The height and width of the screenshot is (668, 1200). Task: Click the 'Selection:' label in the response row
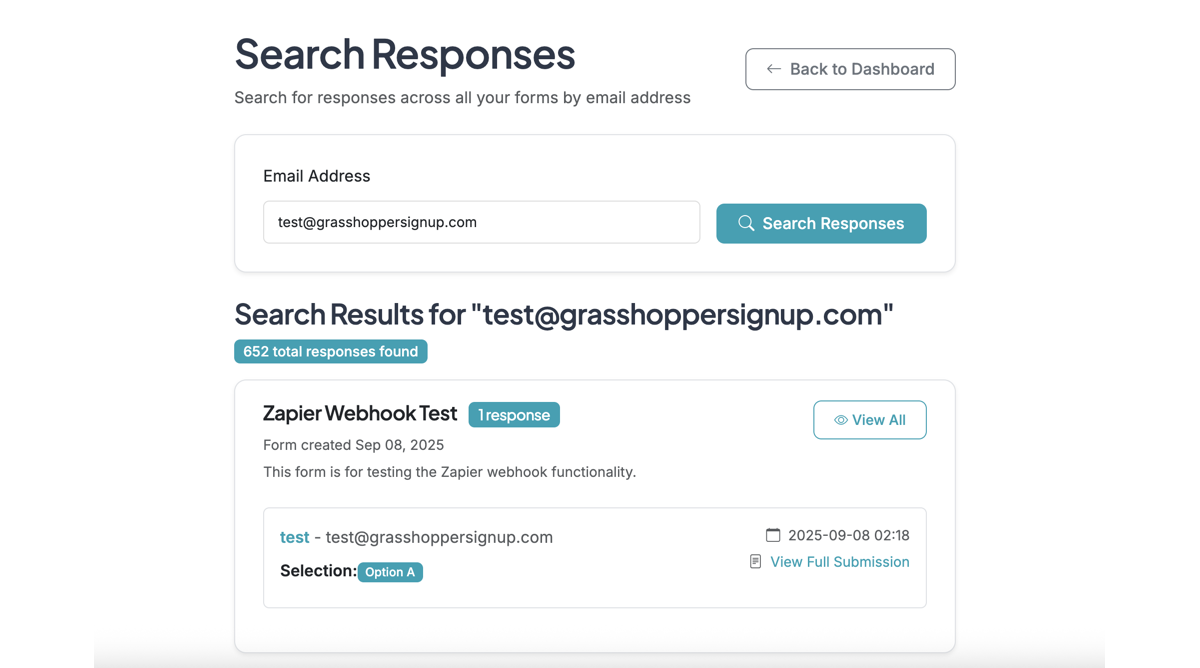tap(318, 571)
